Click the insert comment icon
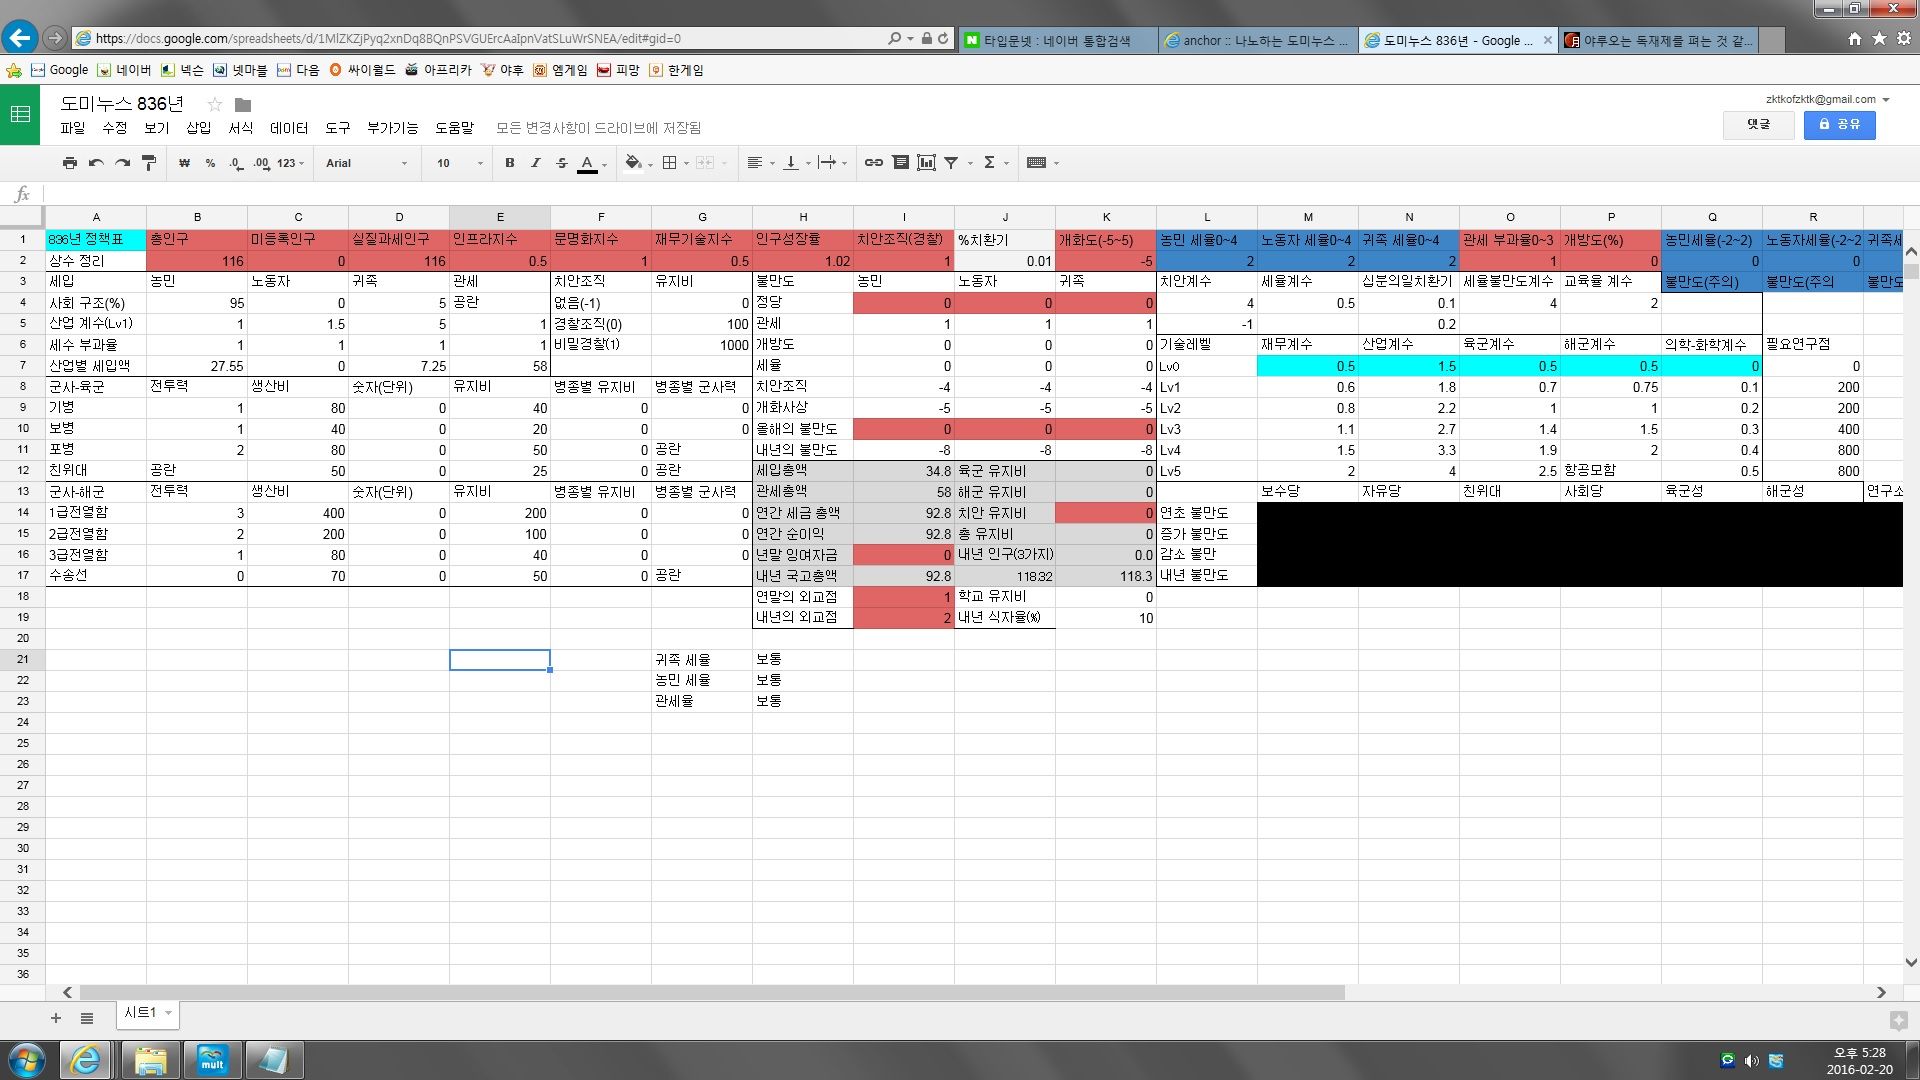Viewport: 1920px width, 1080px height. click(x=900, y=163)
